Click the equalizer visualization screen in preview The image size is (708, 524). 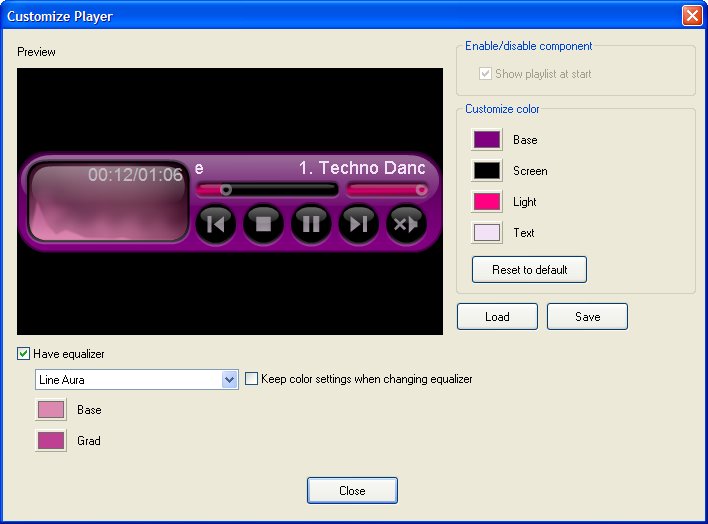pyautogui.click(x=108, y=204)
